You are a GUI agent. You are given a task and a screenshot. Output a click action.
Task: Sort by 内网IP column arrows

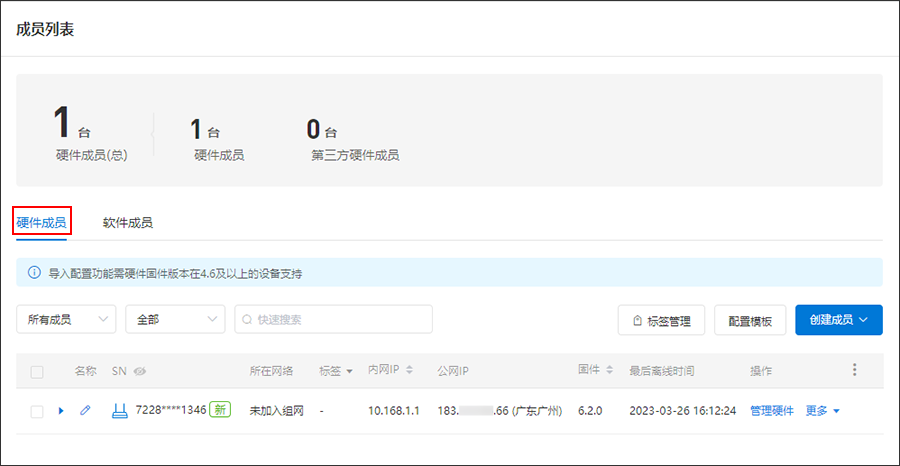[409, 371]
